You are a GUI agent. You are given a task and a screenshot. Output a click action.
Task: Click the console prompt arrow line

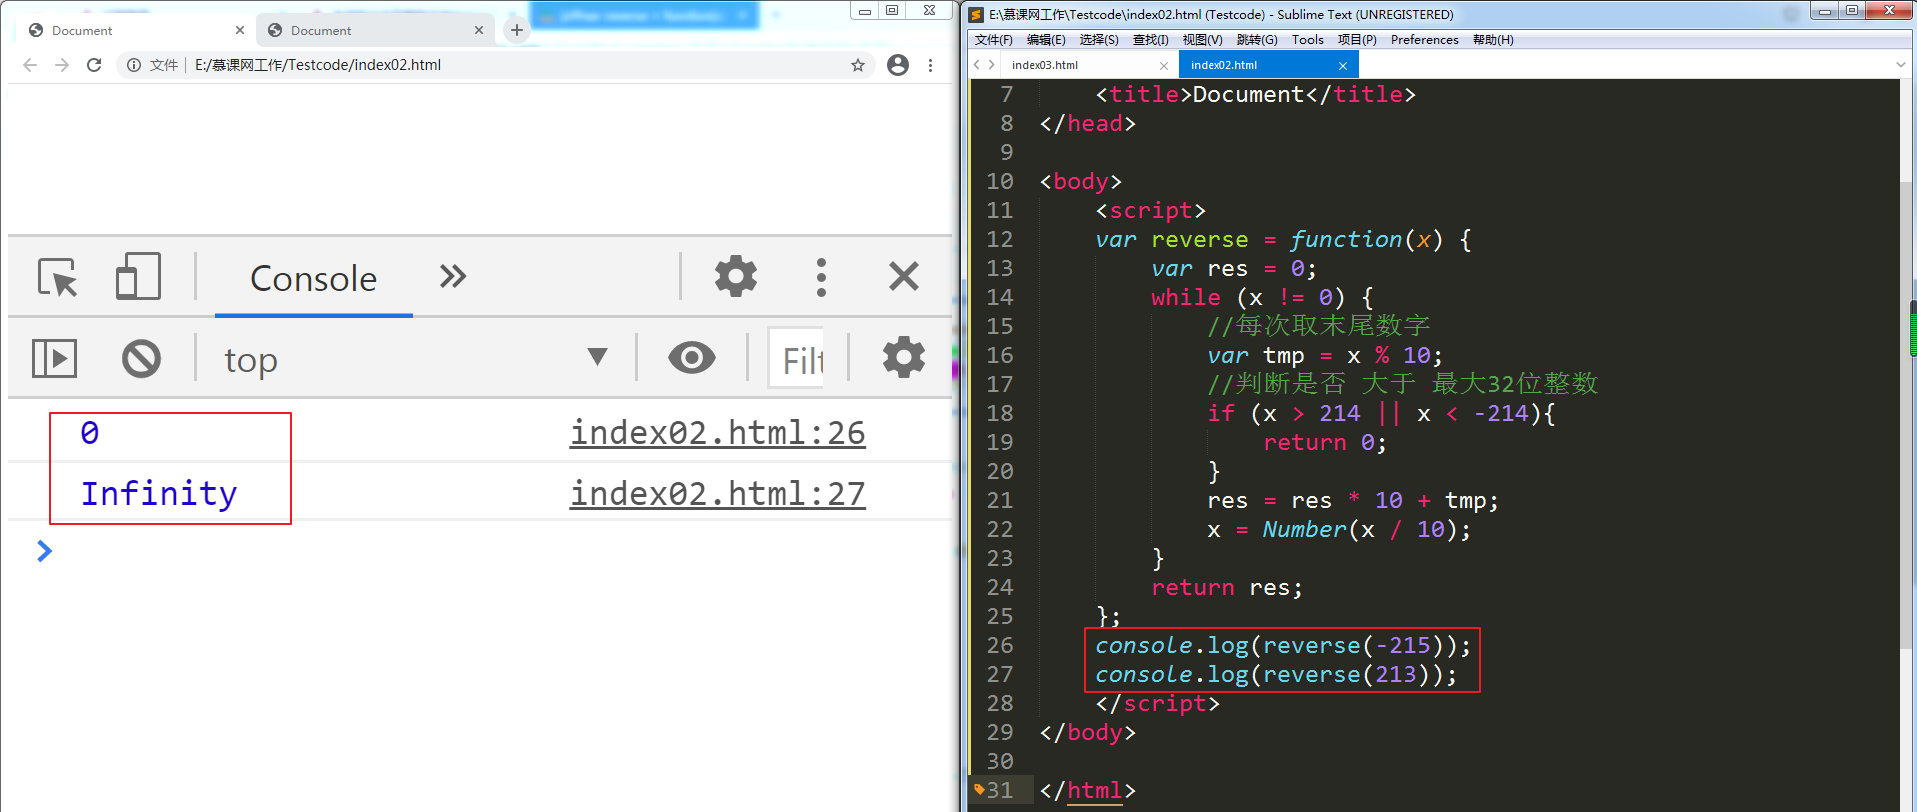(x=44, y=551)
